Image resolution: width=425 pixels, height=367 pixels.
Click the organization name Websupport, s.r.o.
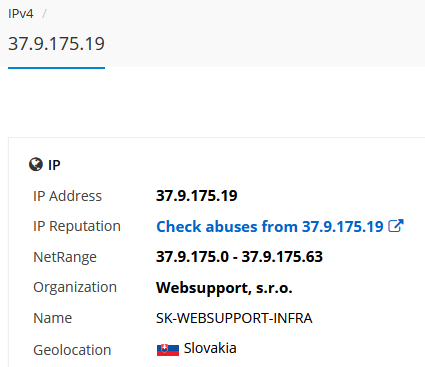pos(224,288)
